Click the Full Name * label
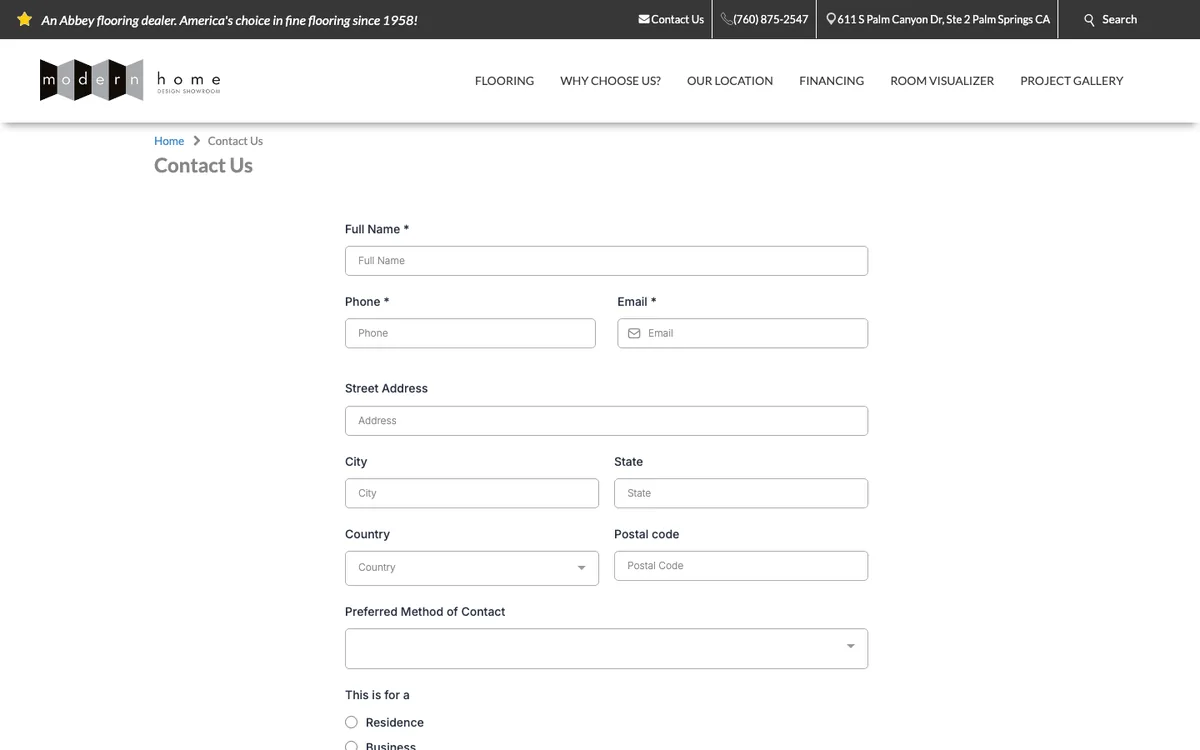Image resolution: width=1200 pixels, height=750 pixels. 377,229
